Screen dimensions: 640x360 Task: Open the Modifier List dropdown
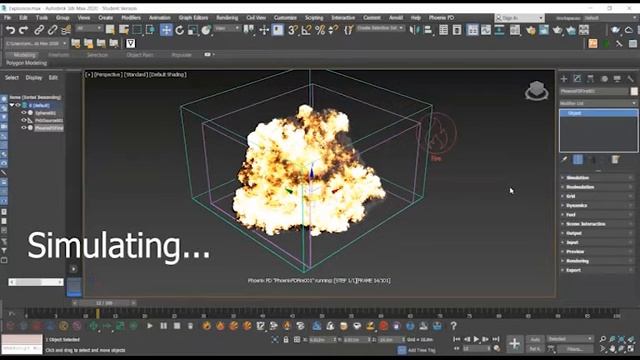pos(598,103)
